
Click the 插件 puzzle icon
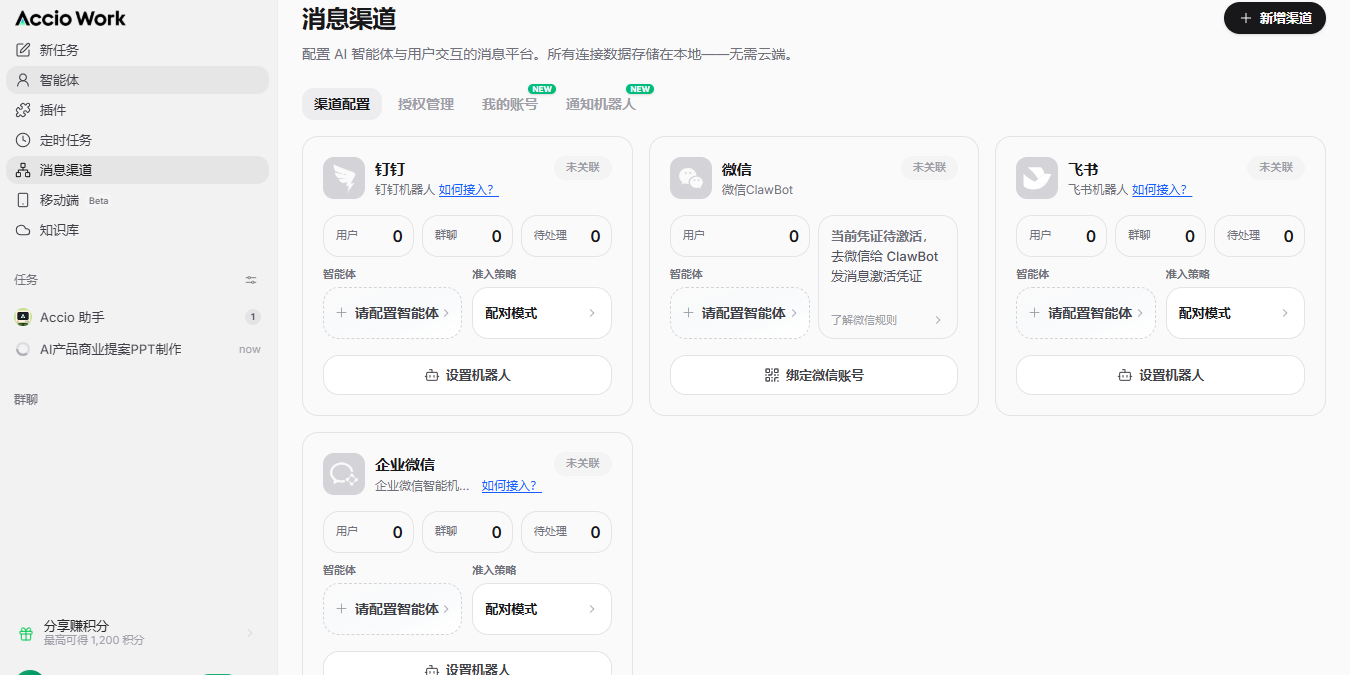tap(23, 110)
